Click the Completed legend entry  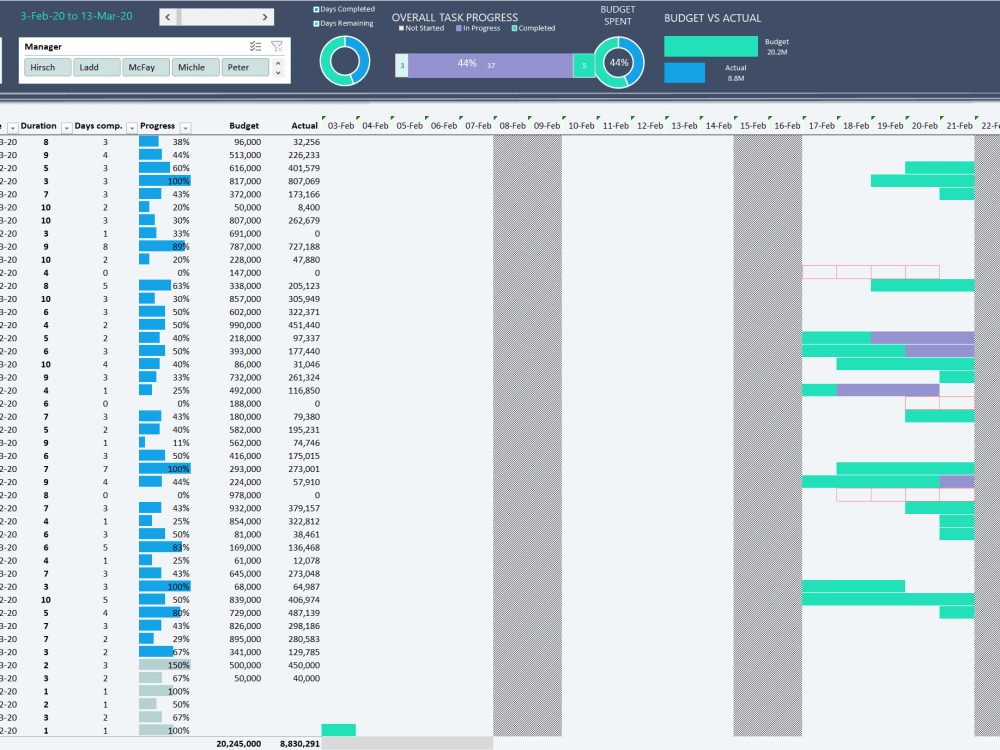(533, 29)
